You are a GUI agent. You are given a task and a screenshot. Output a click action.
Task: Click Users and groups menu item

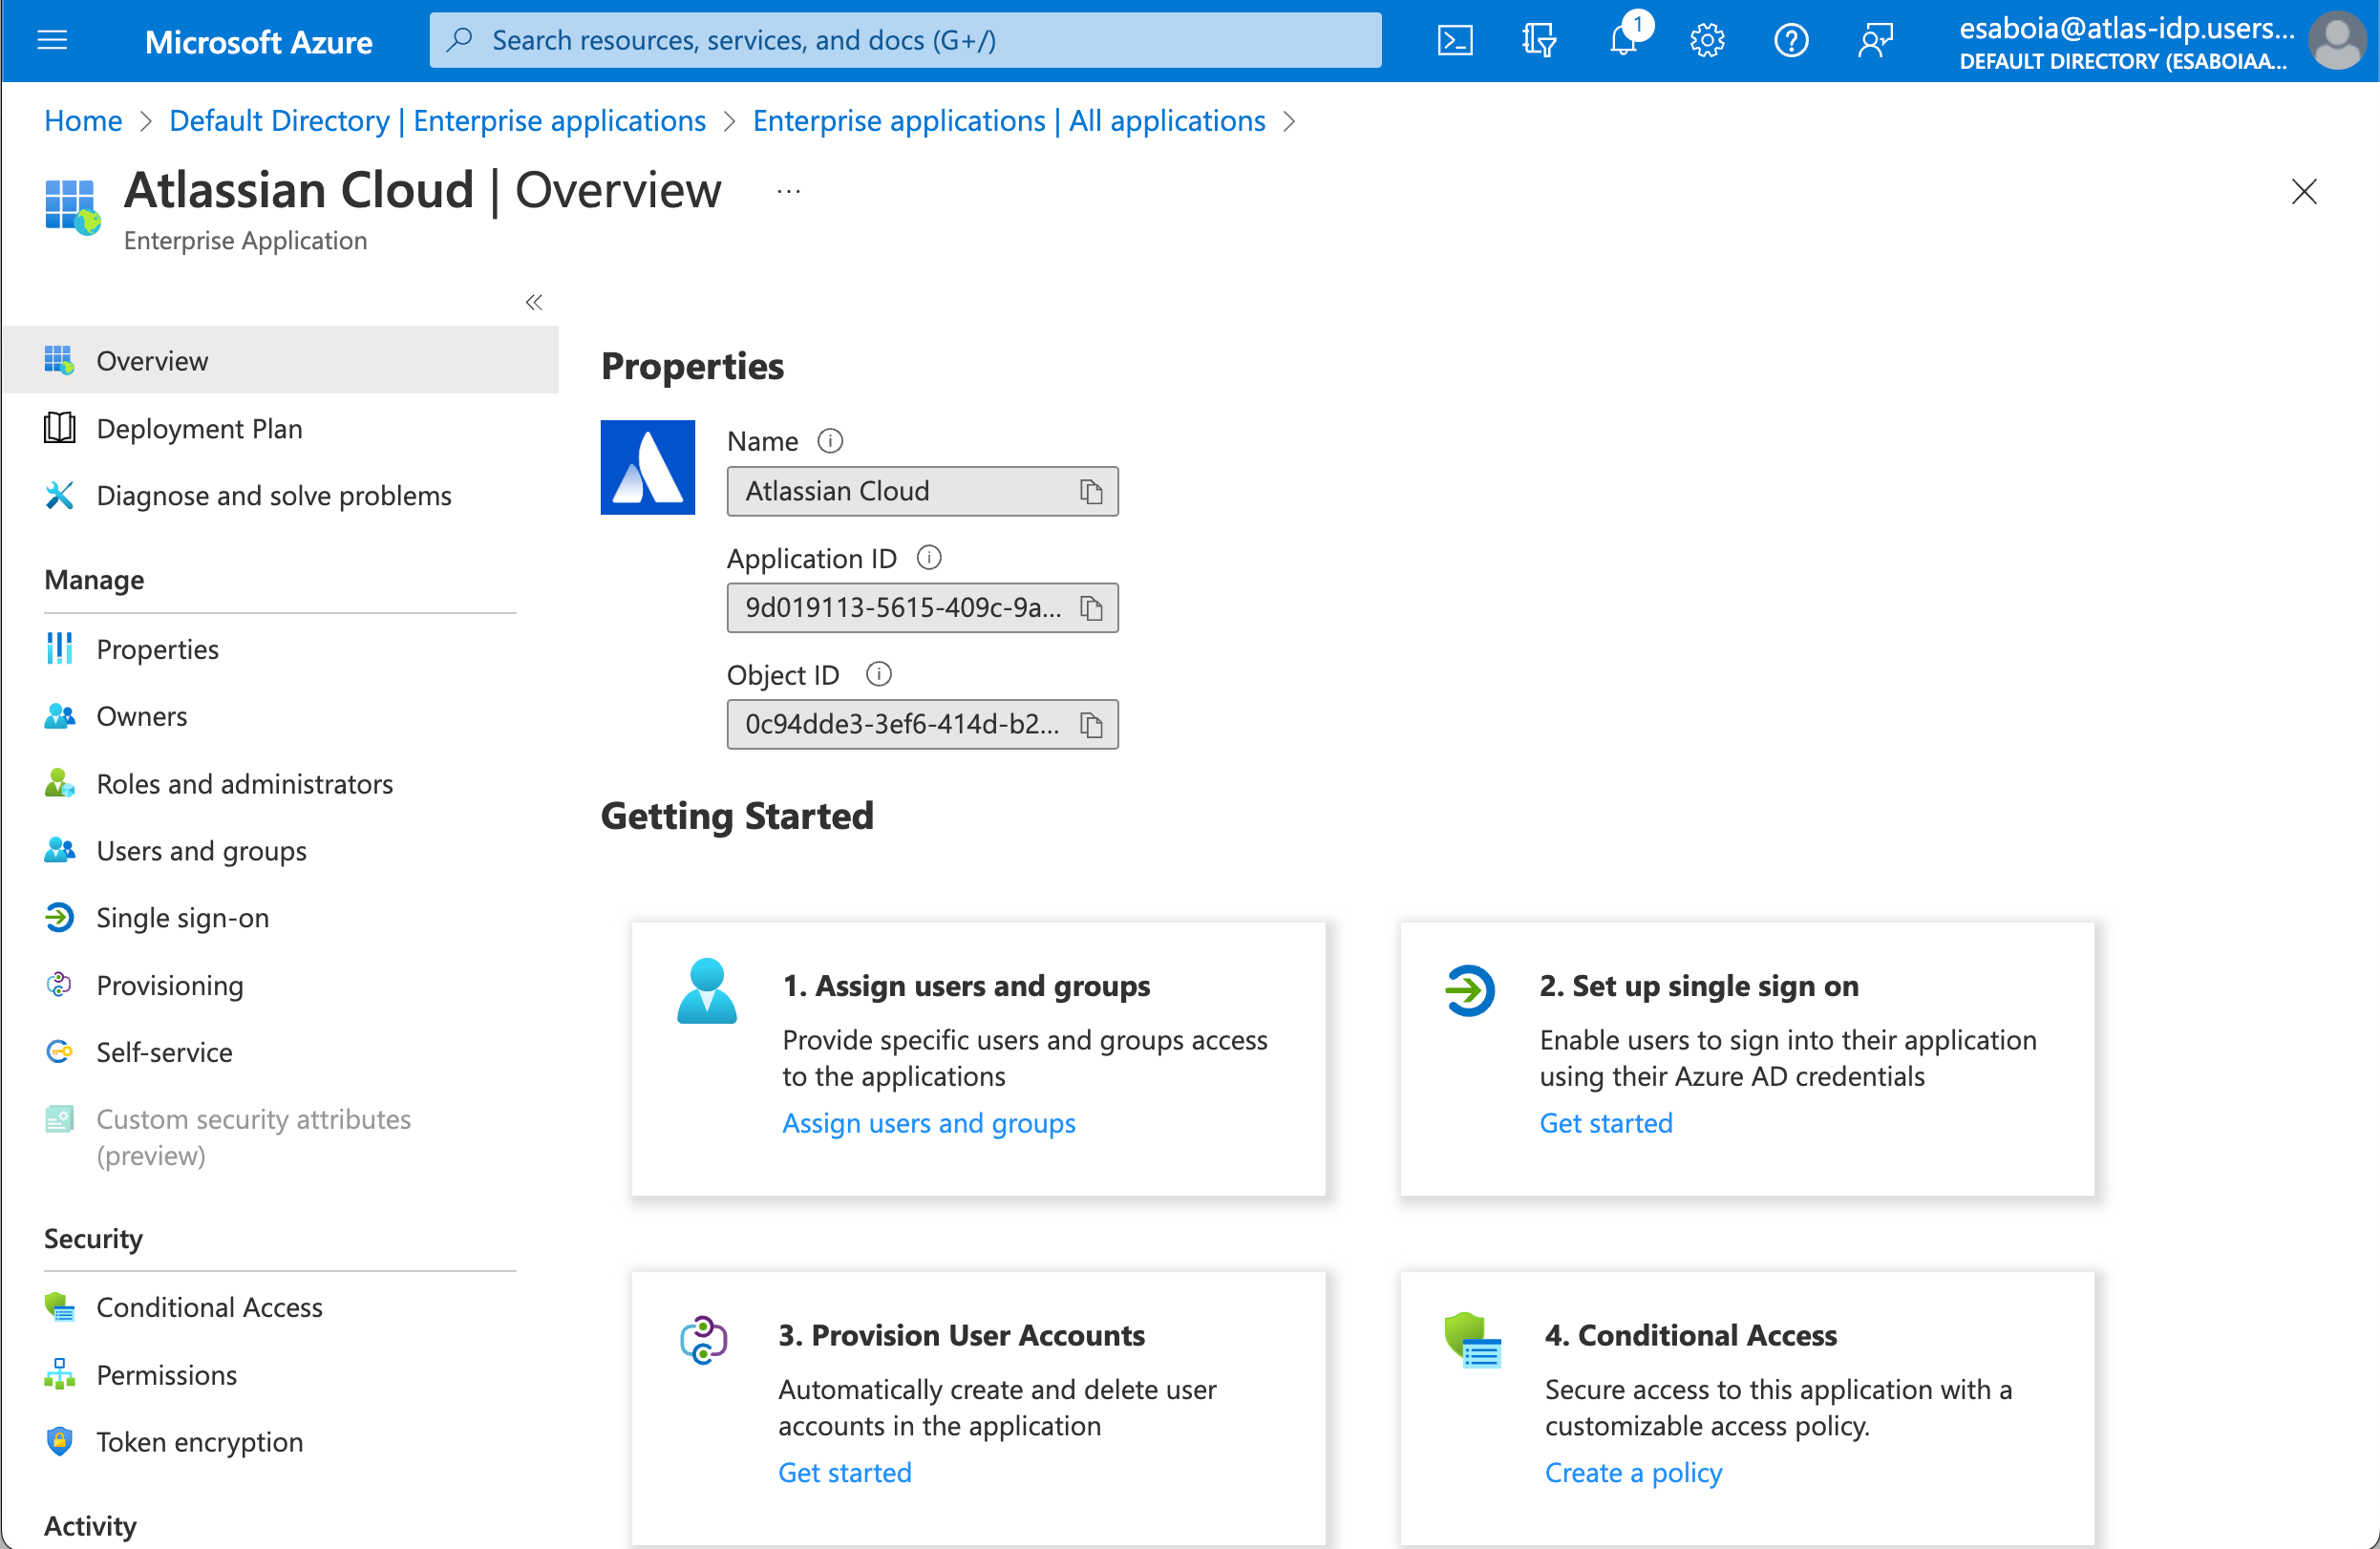point(200,850)
